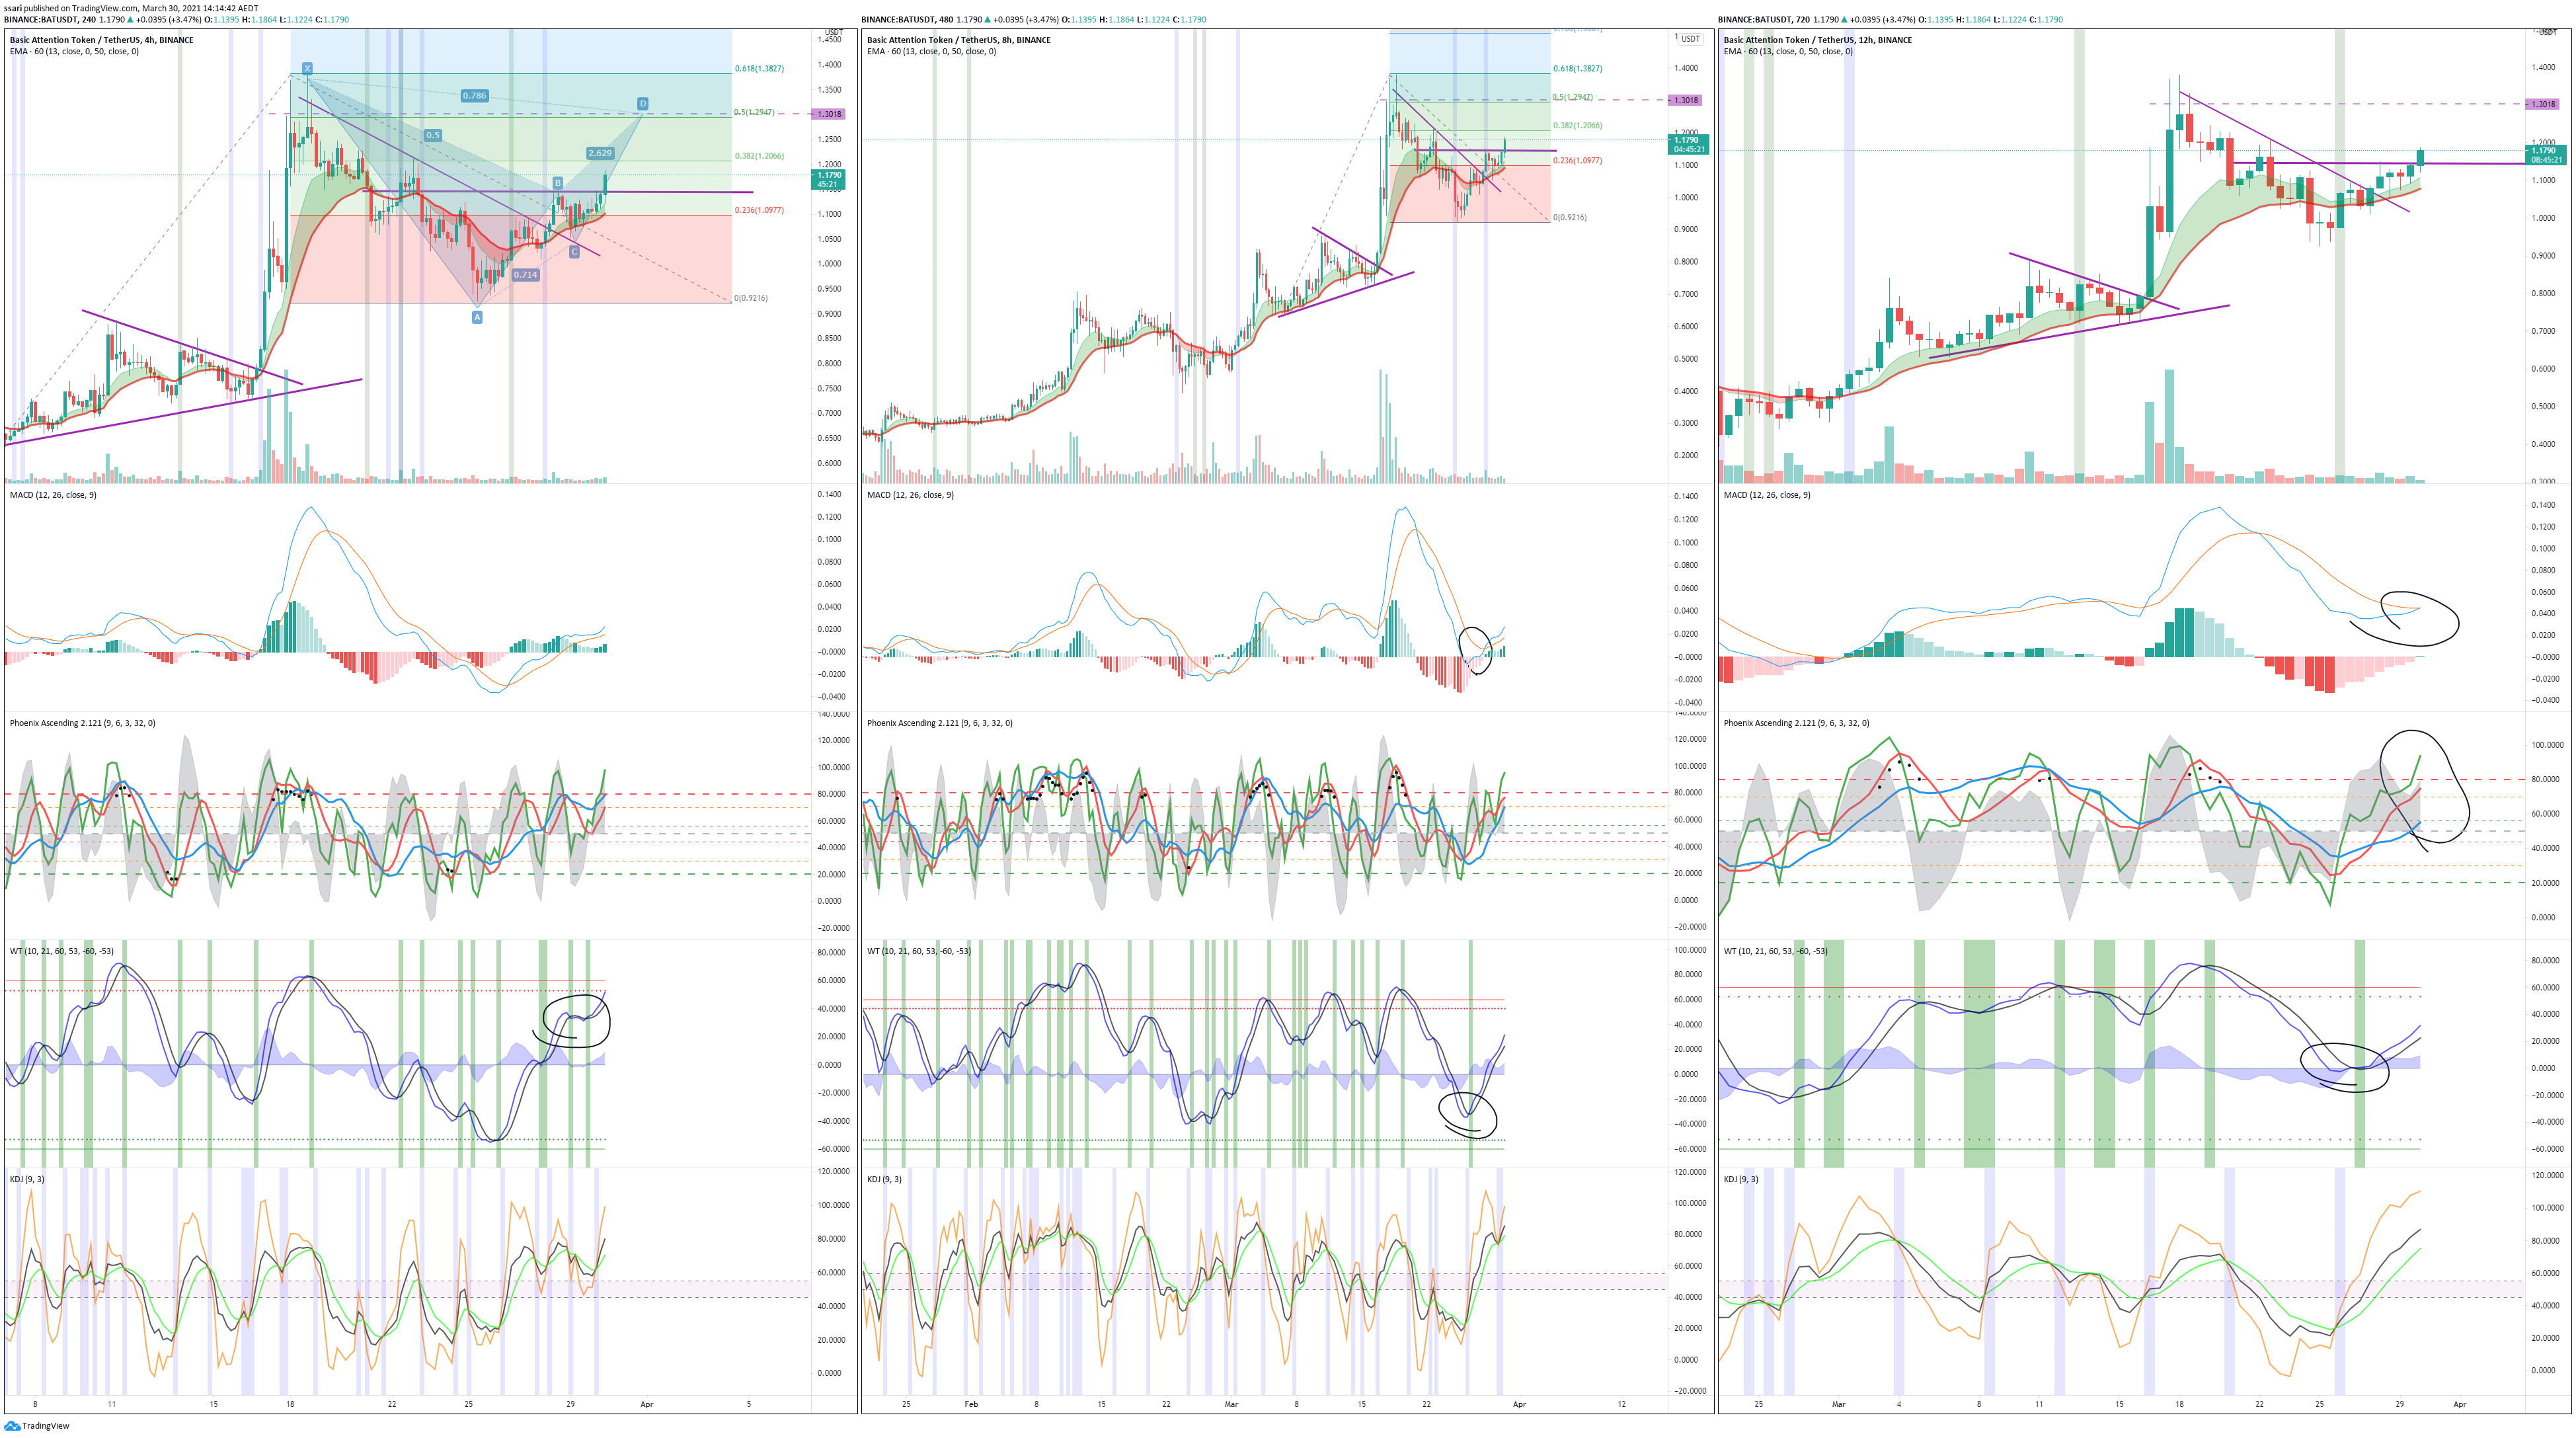The height and width of the screenshot is (1438, 2576).
Task: Click 'ssari published on TradingView.com' header text
Action: pyautogui.click(x=70, y=8)
